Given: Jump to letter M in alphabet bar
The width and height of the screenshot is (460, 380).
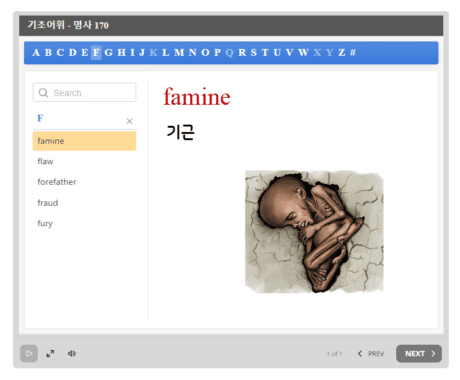Looking at the screenshot, I should click(179, 53).
